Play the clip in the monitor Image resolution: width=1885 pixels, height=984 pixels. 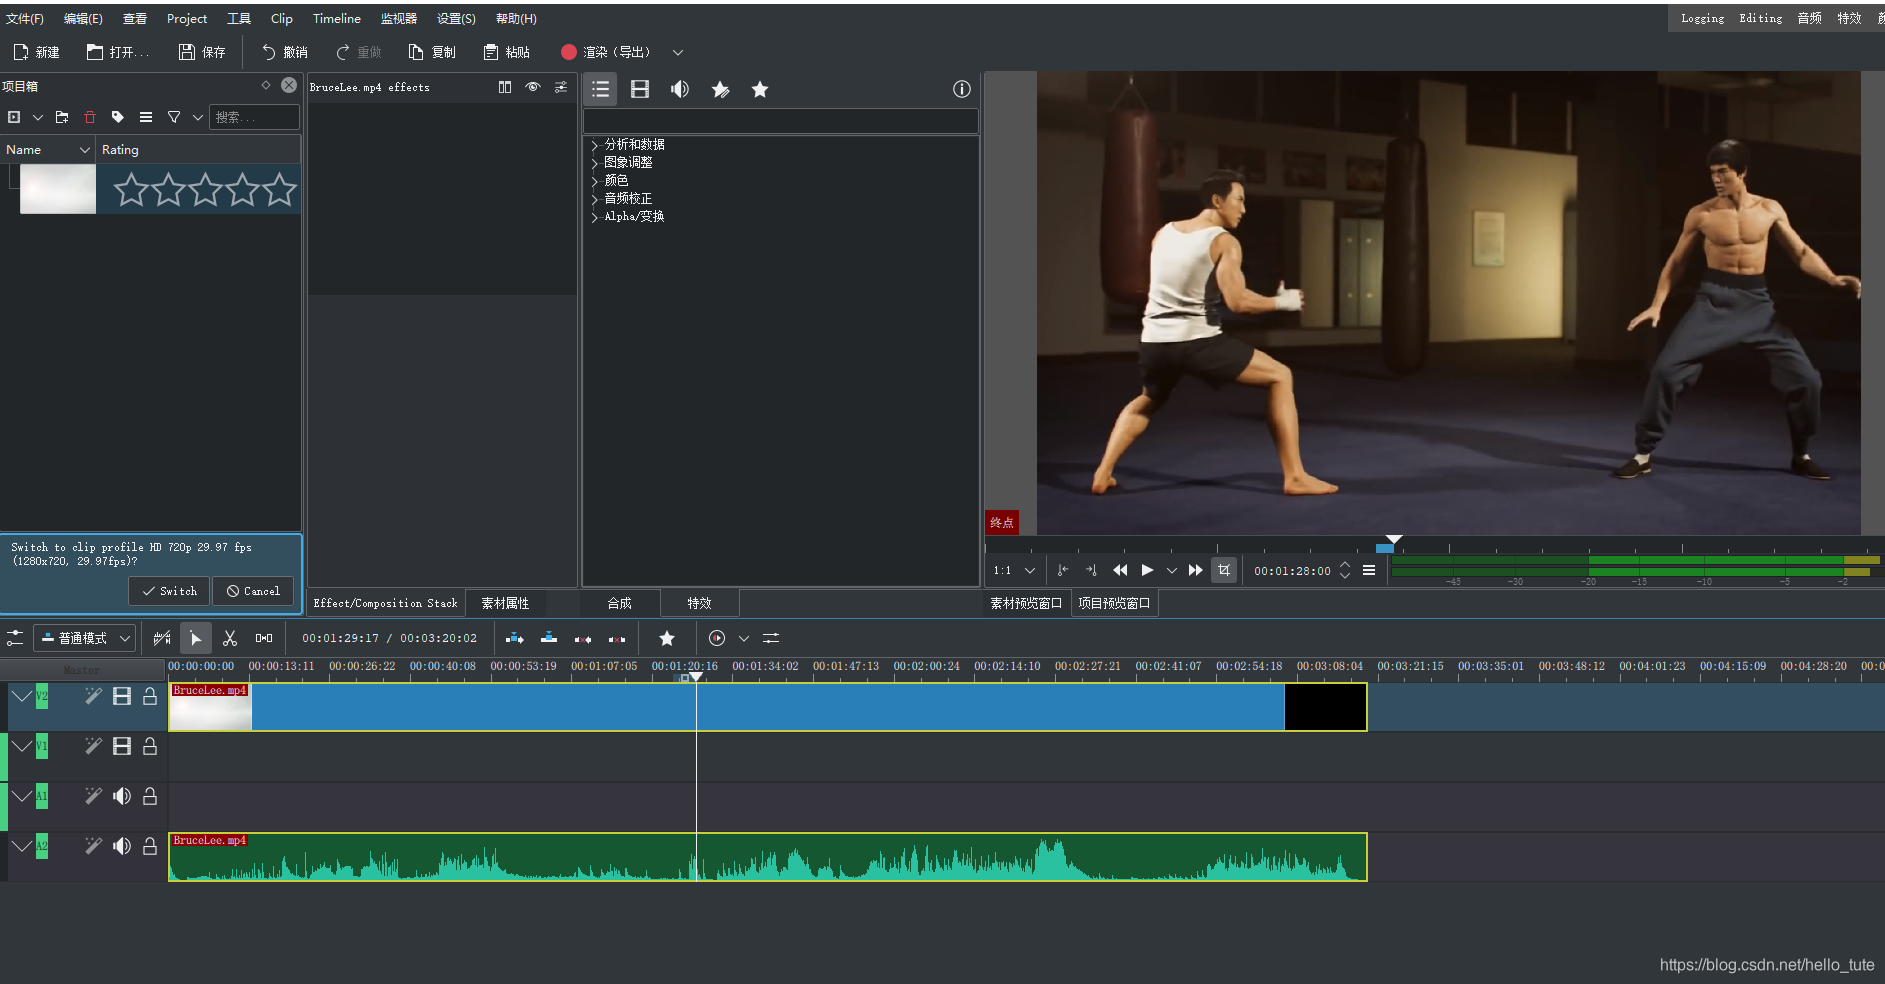1147,570
